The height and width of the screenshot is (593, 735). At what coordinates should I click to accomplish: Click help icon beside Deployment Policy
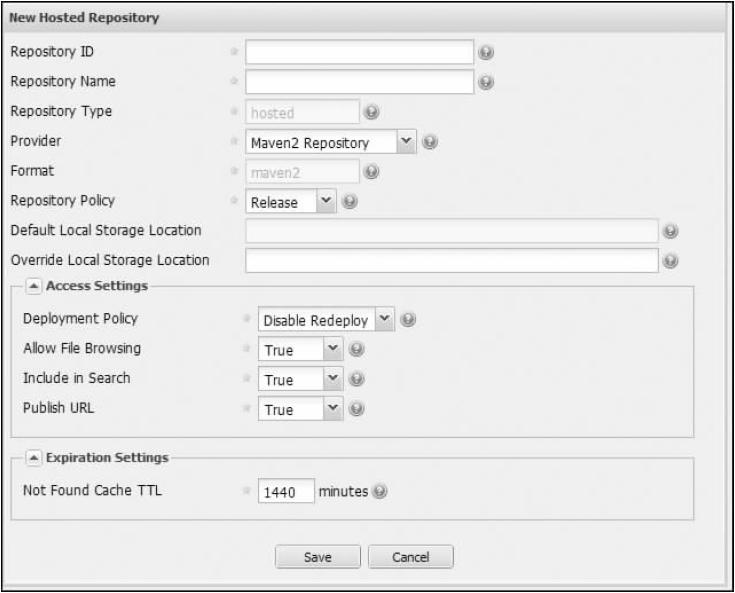[409, 320]
